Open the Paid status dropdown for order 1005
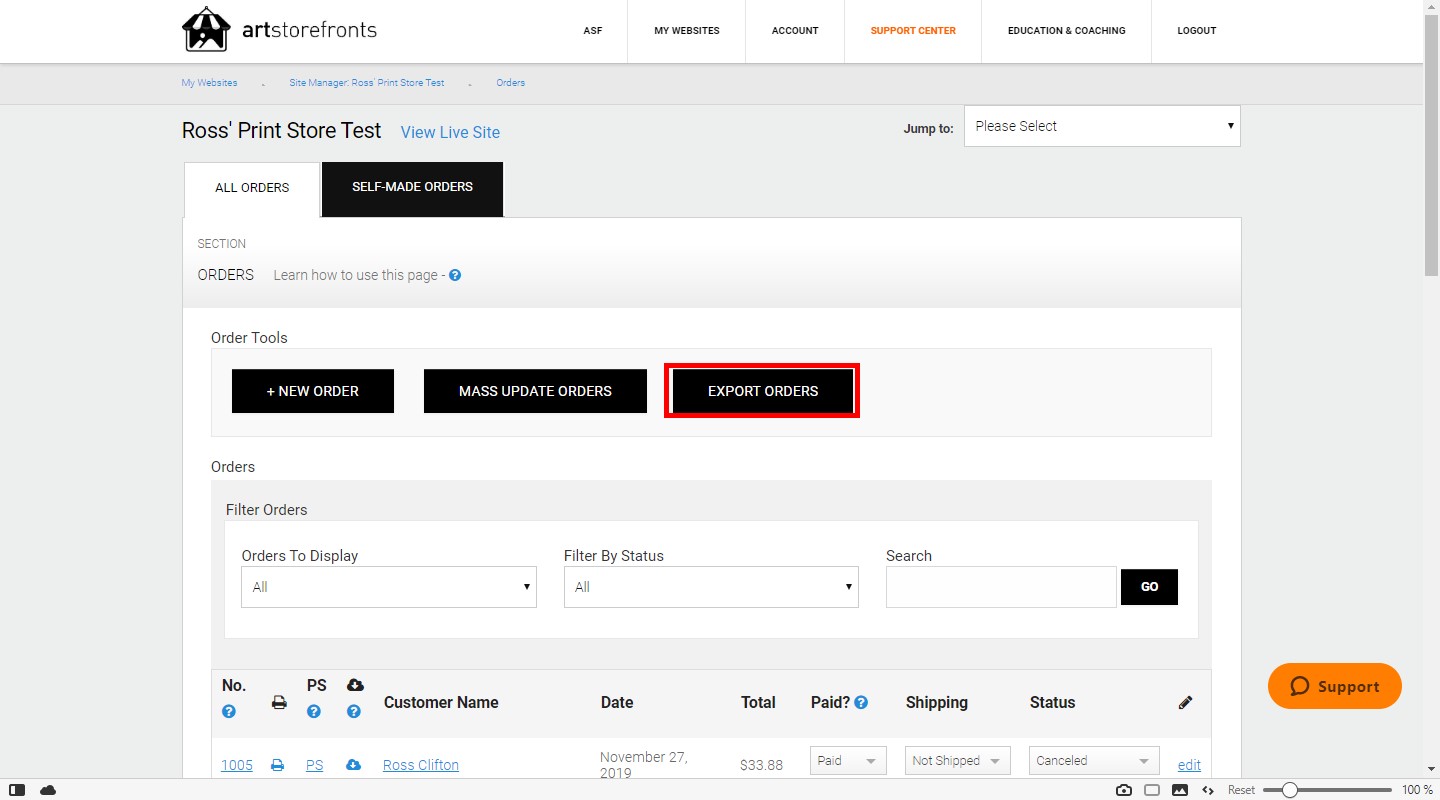This screenshot has height=800, width=1440. pos(848,761)
